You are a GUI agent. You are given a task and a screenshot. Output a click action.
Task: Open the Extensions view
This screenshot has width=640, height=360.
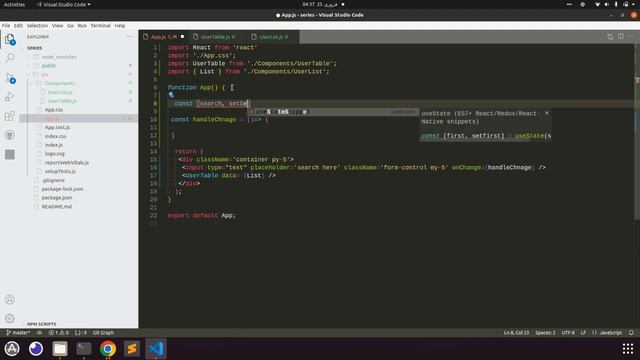click(10, 116)
